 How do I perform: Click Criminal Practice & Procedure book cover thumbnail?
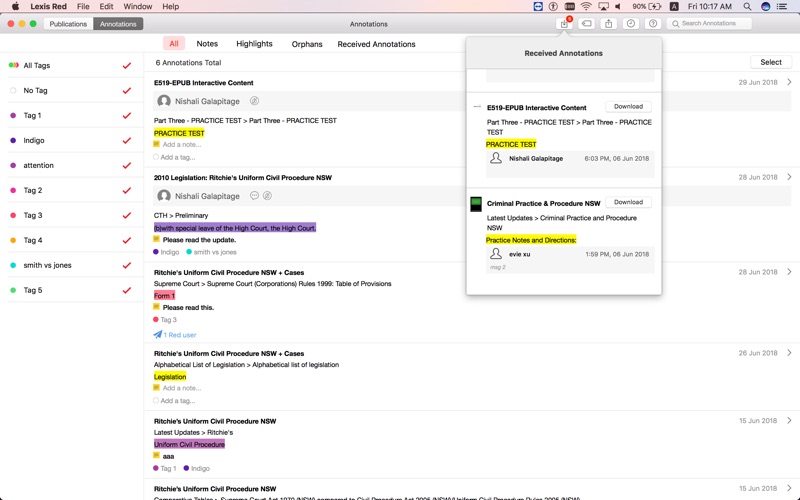(476, 205)
